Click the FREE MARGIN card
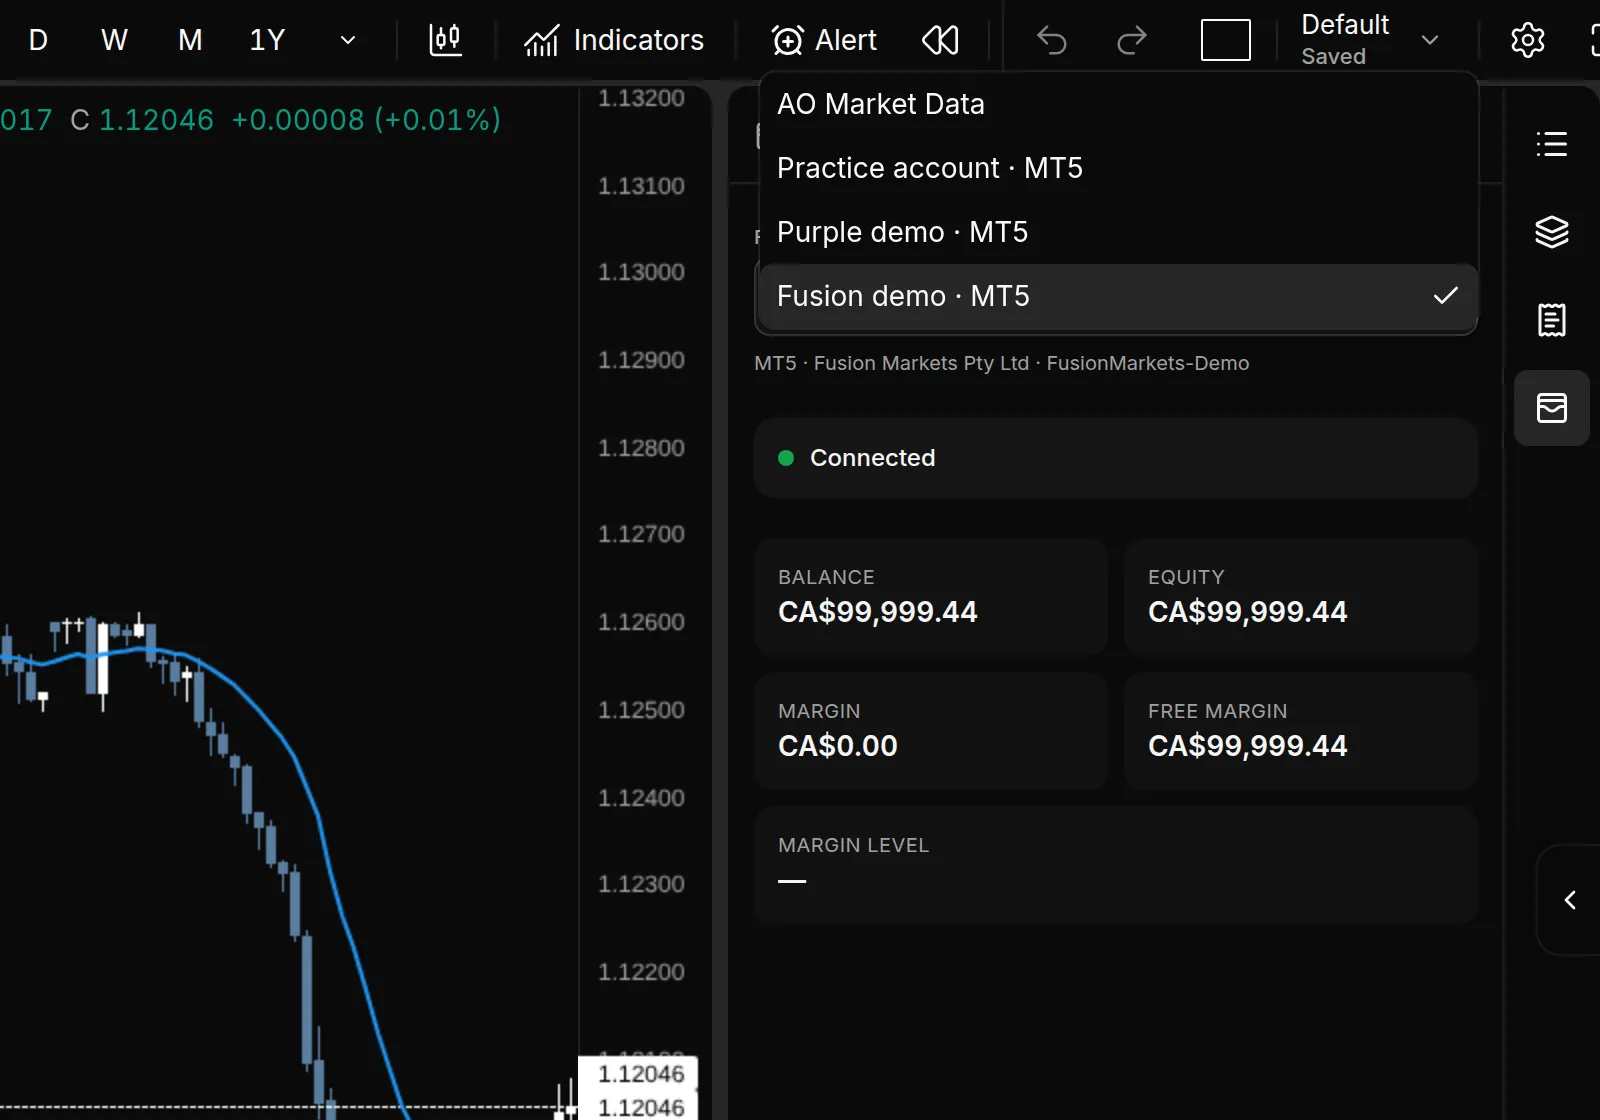 coord(1300,731)
